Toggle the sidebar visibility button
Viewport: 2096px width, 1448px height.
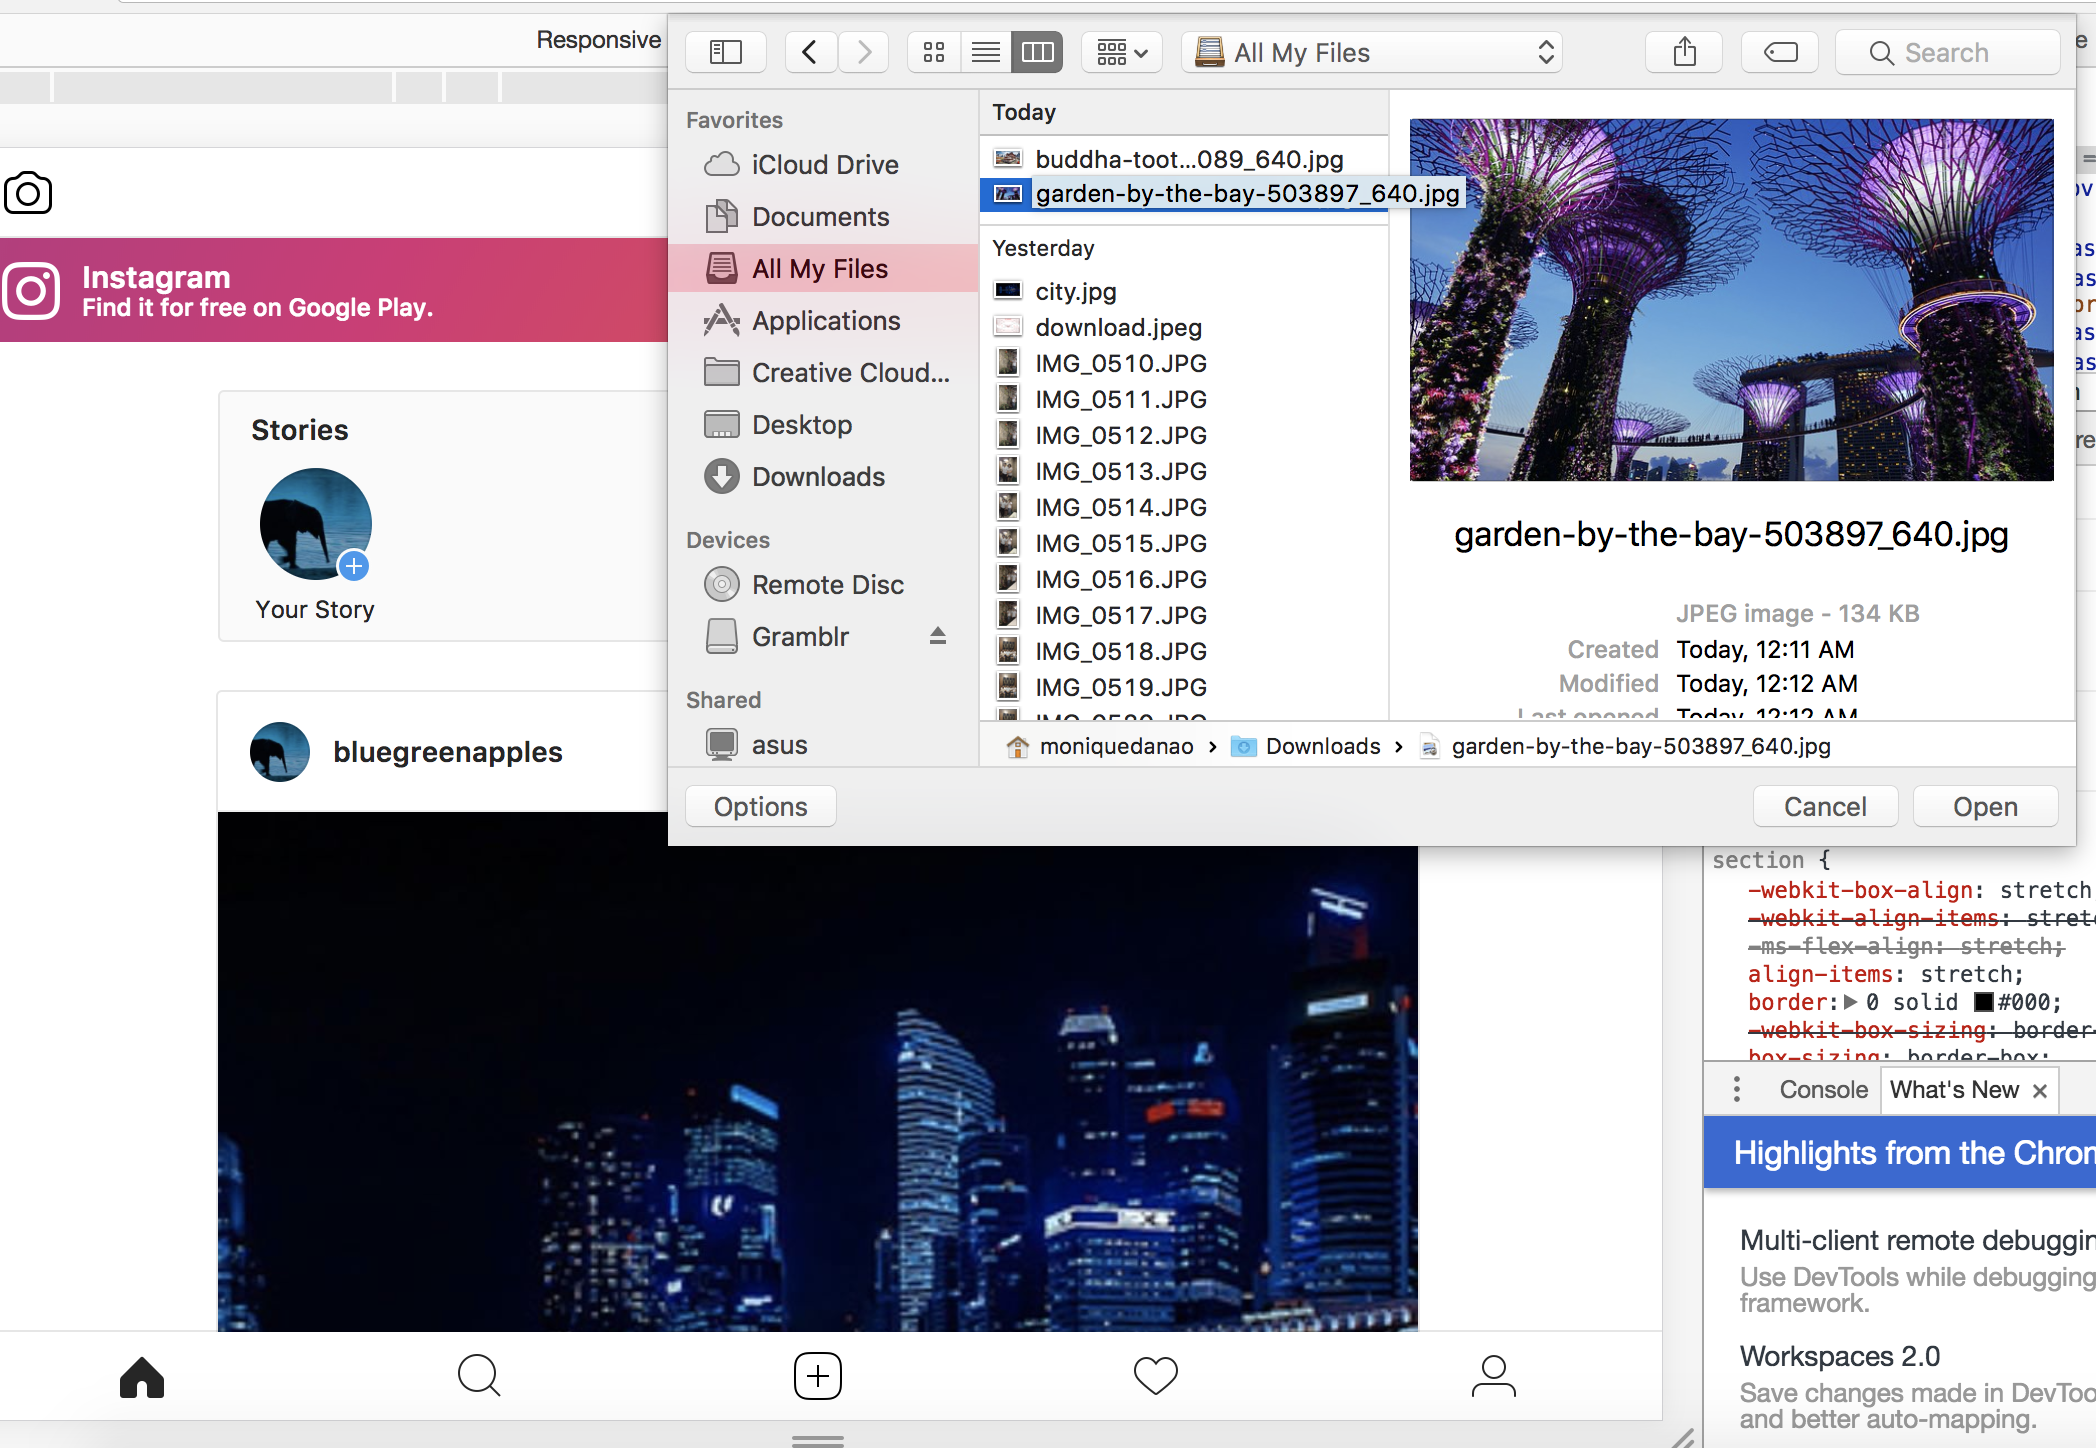[x=726, y=52]
